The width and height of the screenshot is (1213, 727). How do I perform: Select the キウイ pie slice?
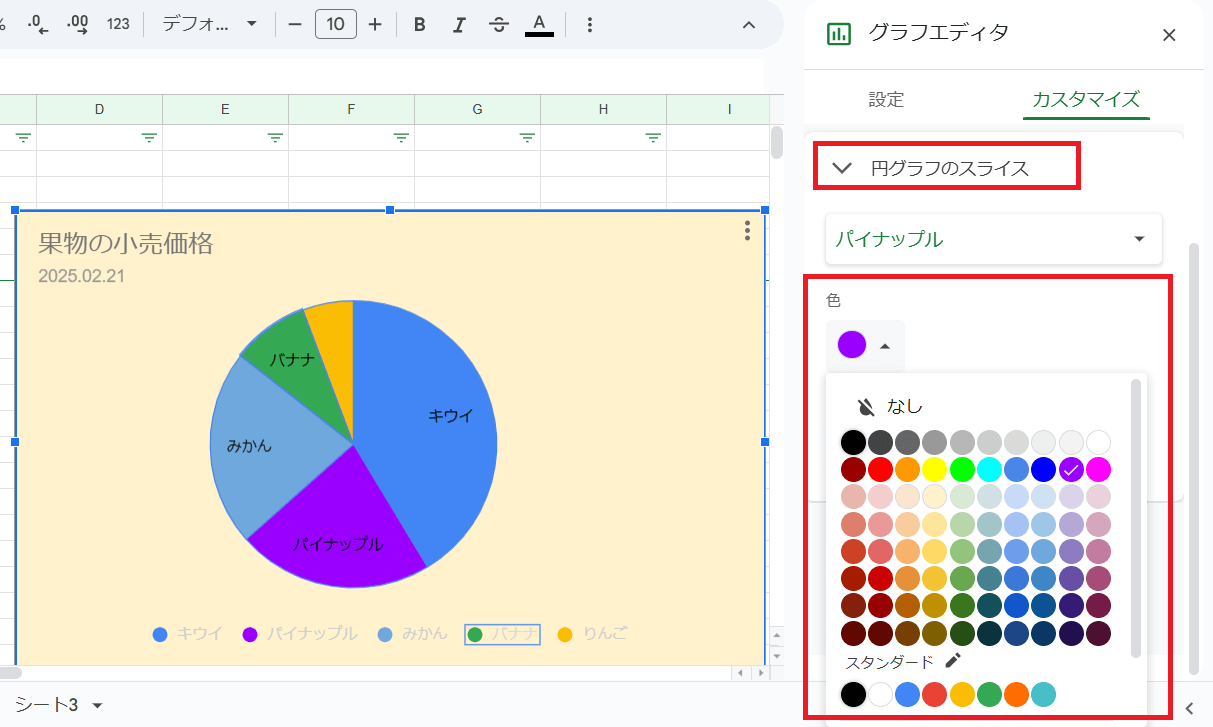click(x=430, y=420)
